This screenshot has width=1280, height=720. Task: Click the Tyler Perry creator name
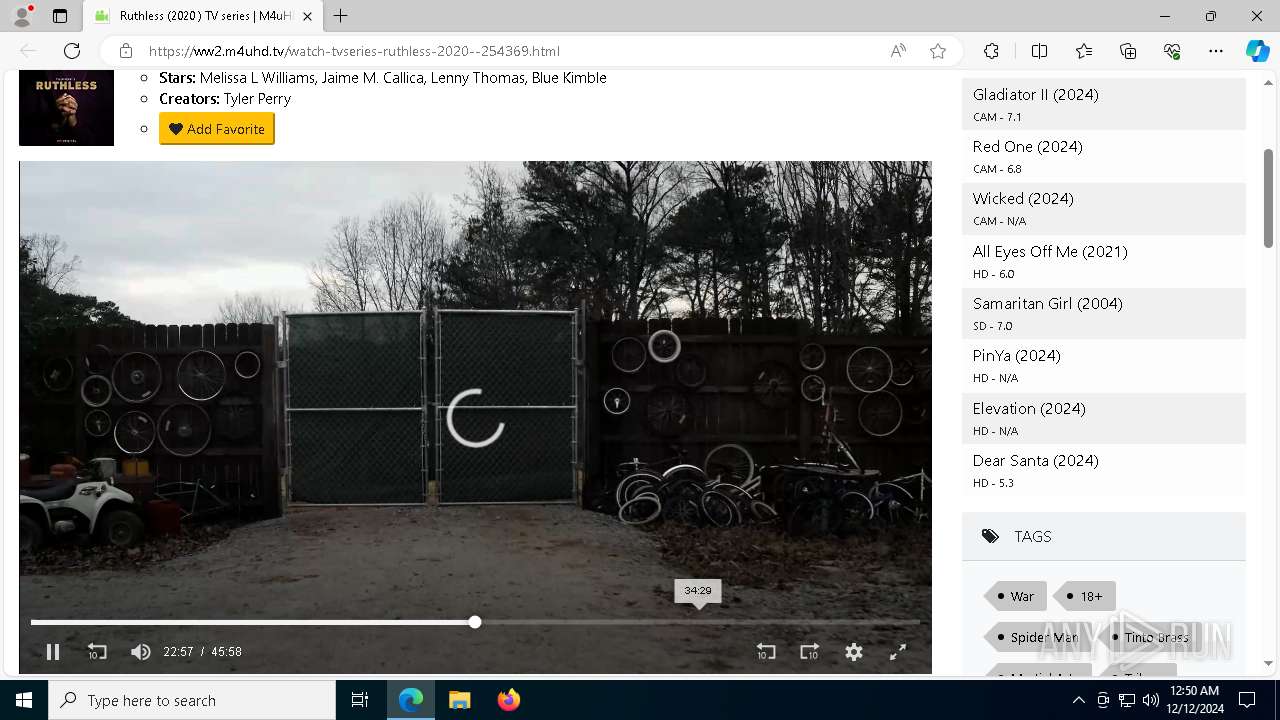pyautogui.click(x=257, y=99)
